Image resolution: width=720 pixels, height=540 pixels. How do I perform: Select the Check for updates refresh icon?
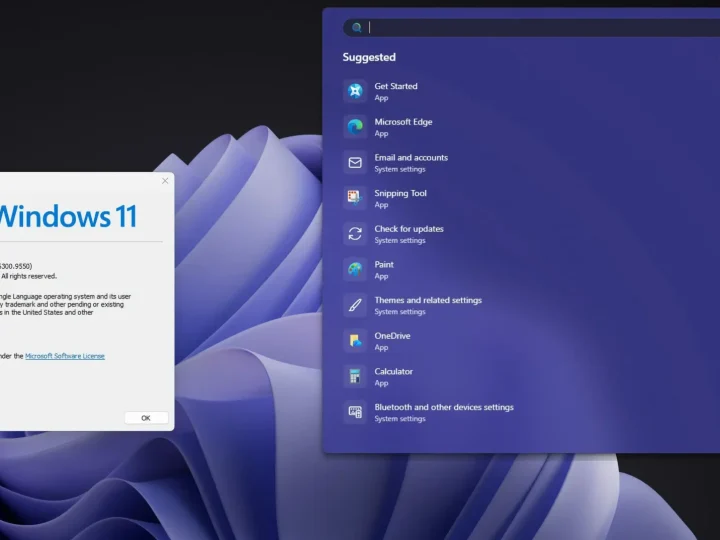pyautogui.click(x=355, y=234)
